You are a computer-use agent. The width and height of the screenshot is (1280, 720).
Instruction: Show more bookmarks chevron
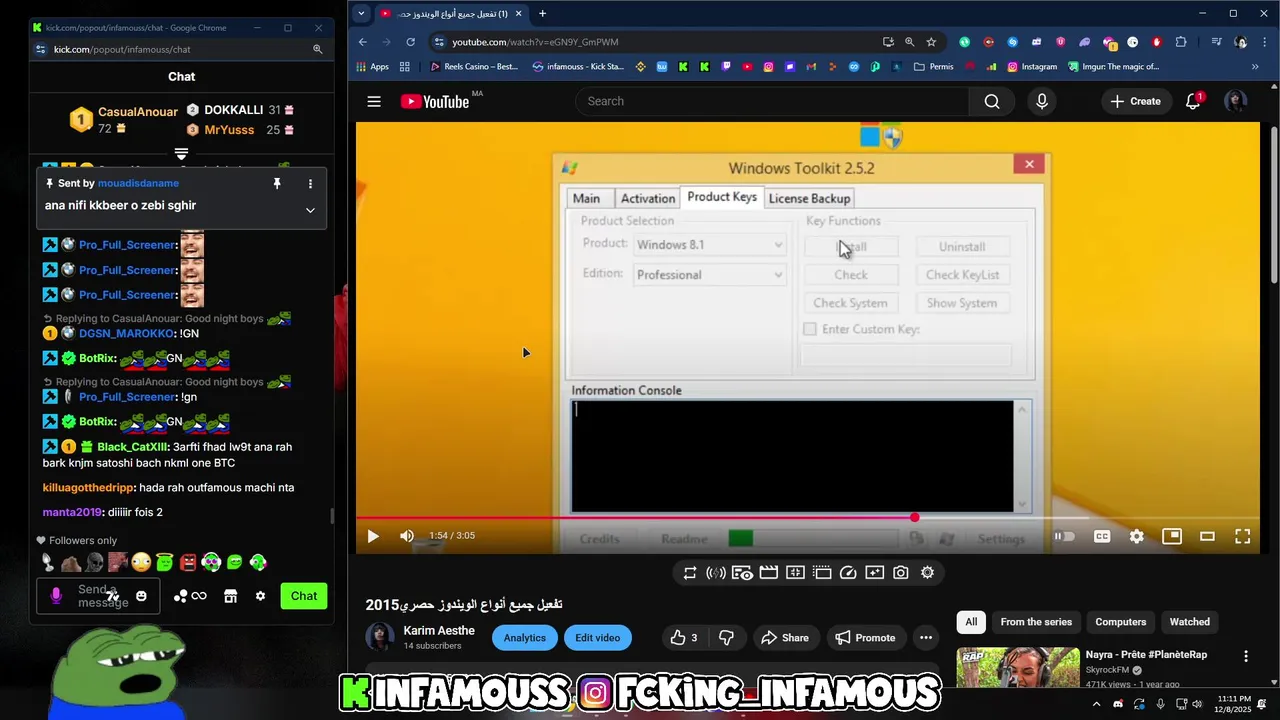(x=1255, y=67)
